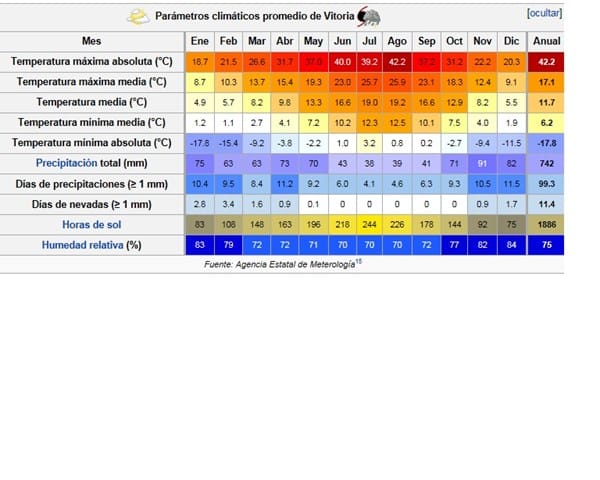This screenshot has height=480, width=600.
Task: Click the Fuente: Agencia Estatal de Meterología text
Action: pos(280,264)
